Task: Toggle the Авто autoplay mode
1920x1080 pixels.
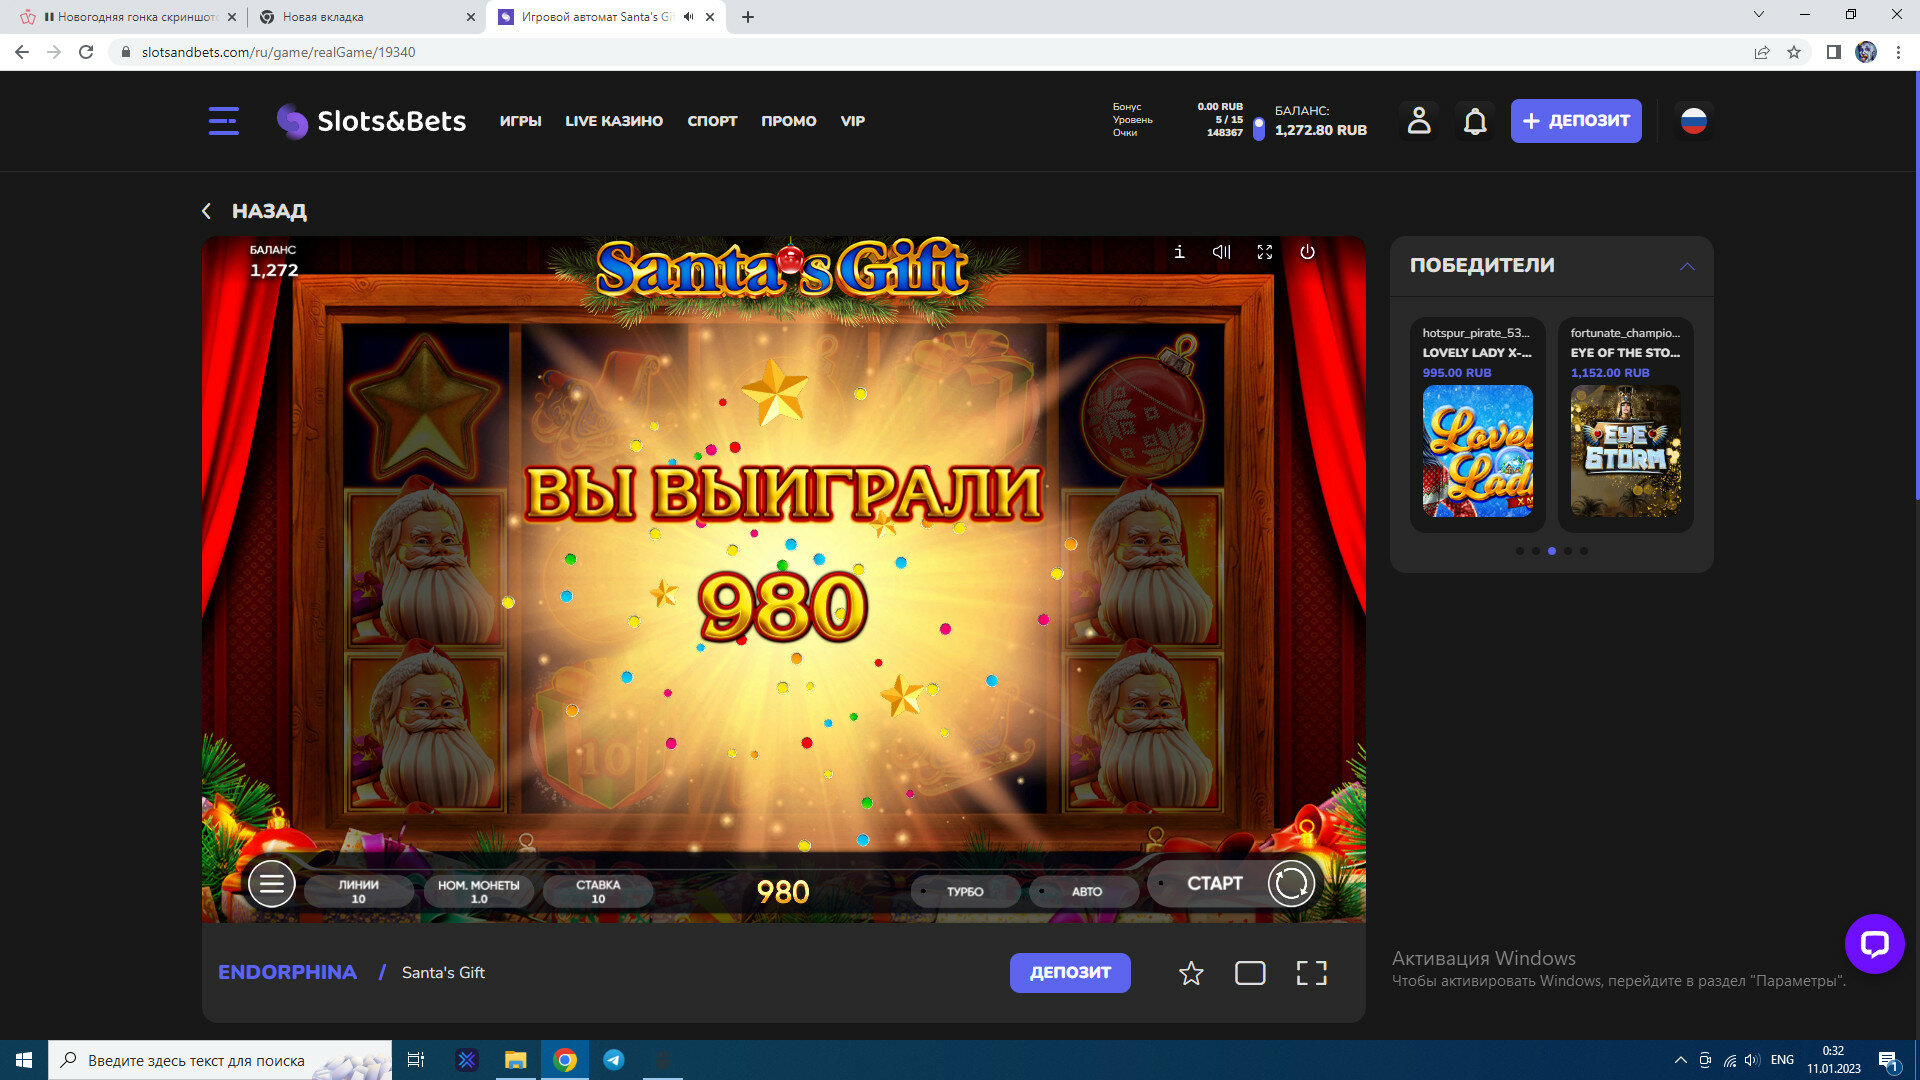Action: point(1086,891)
